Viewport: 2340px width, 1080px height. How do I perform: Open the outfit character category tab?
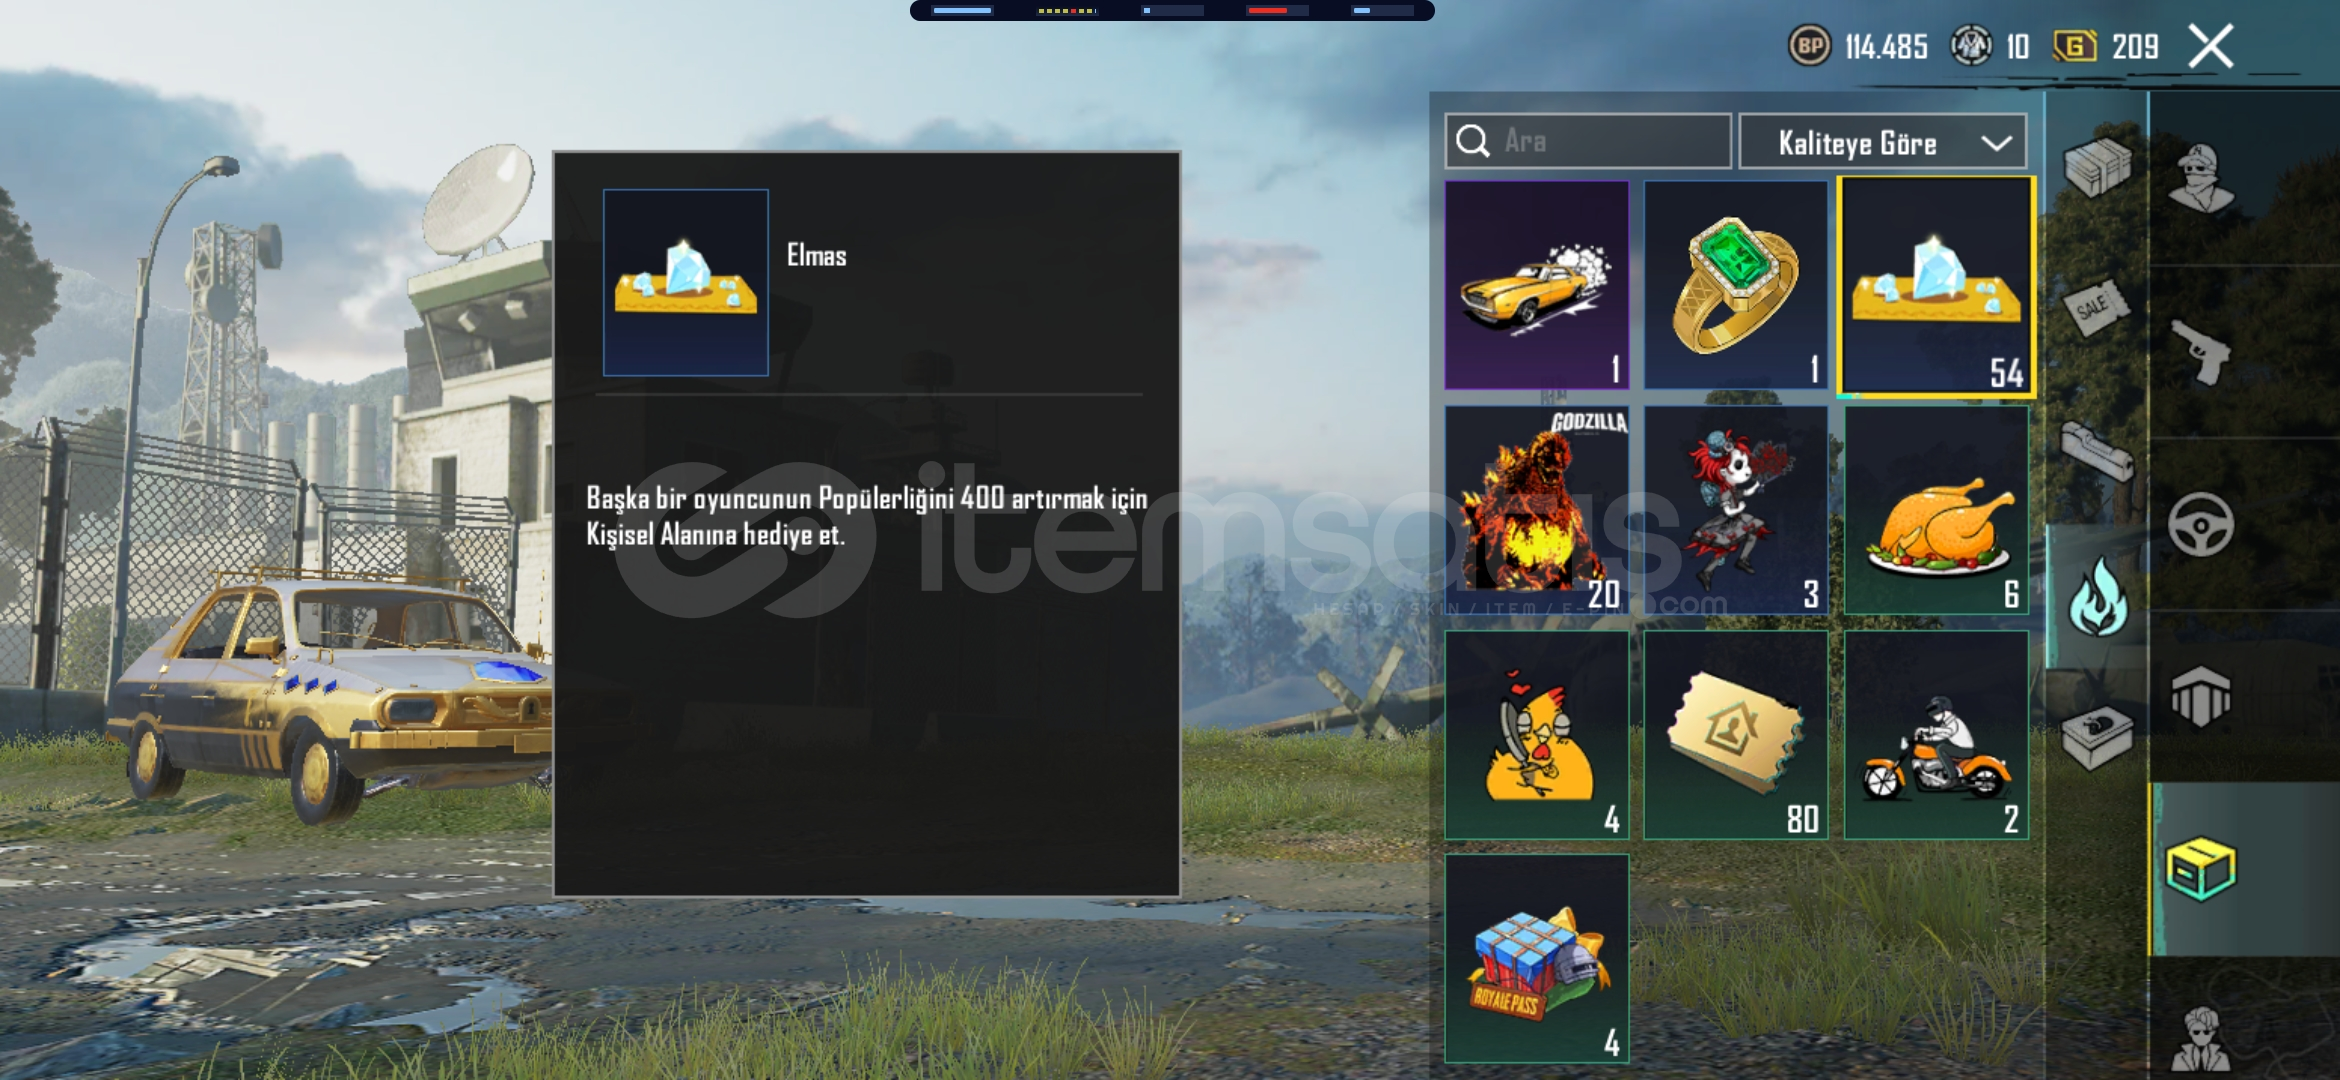(2202, 179)
